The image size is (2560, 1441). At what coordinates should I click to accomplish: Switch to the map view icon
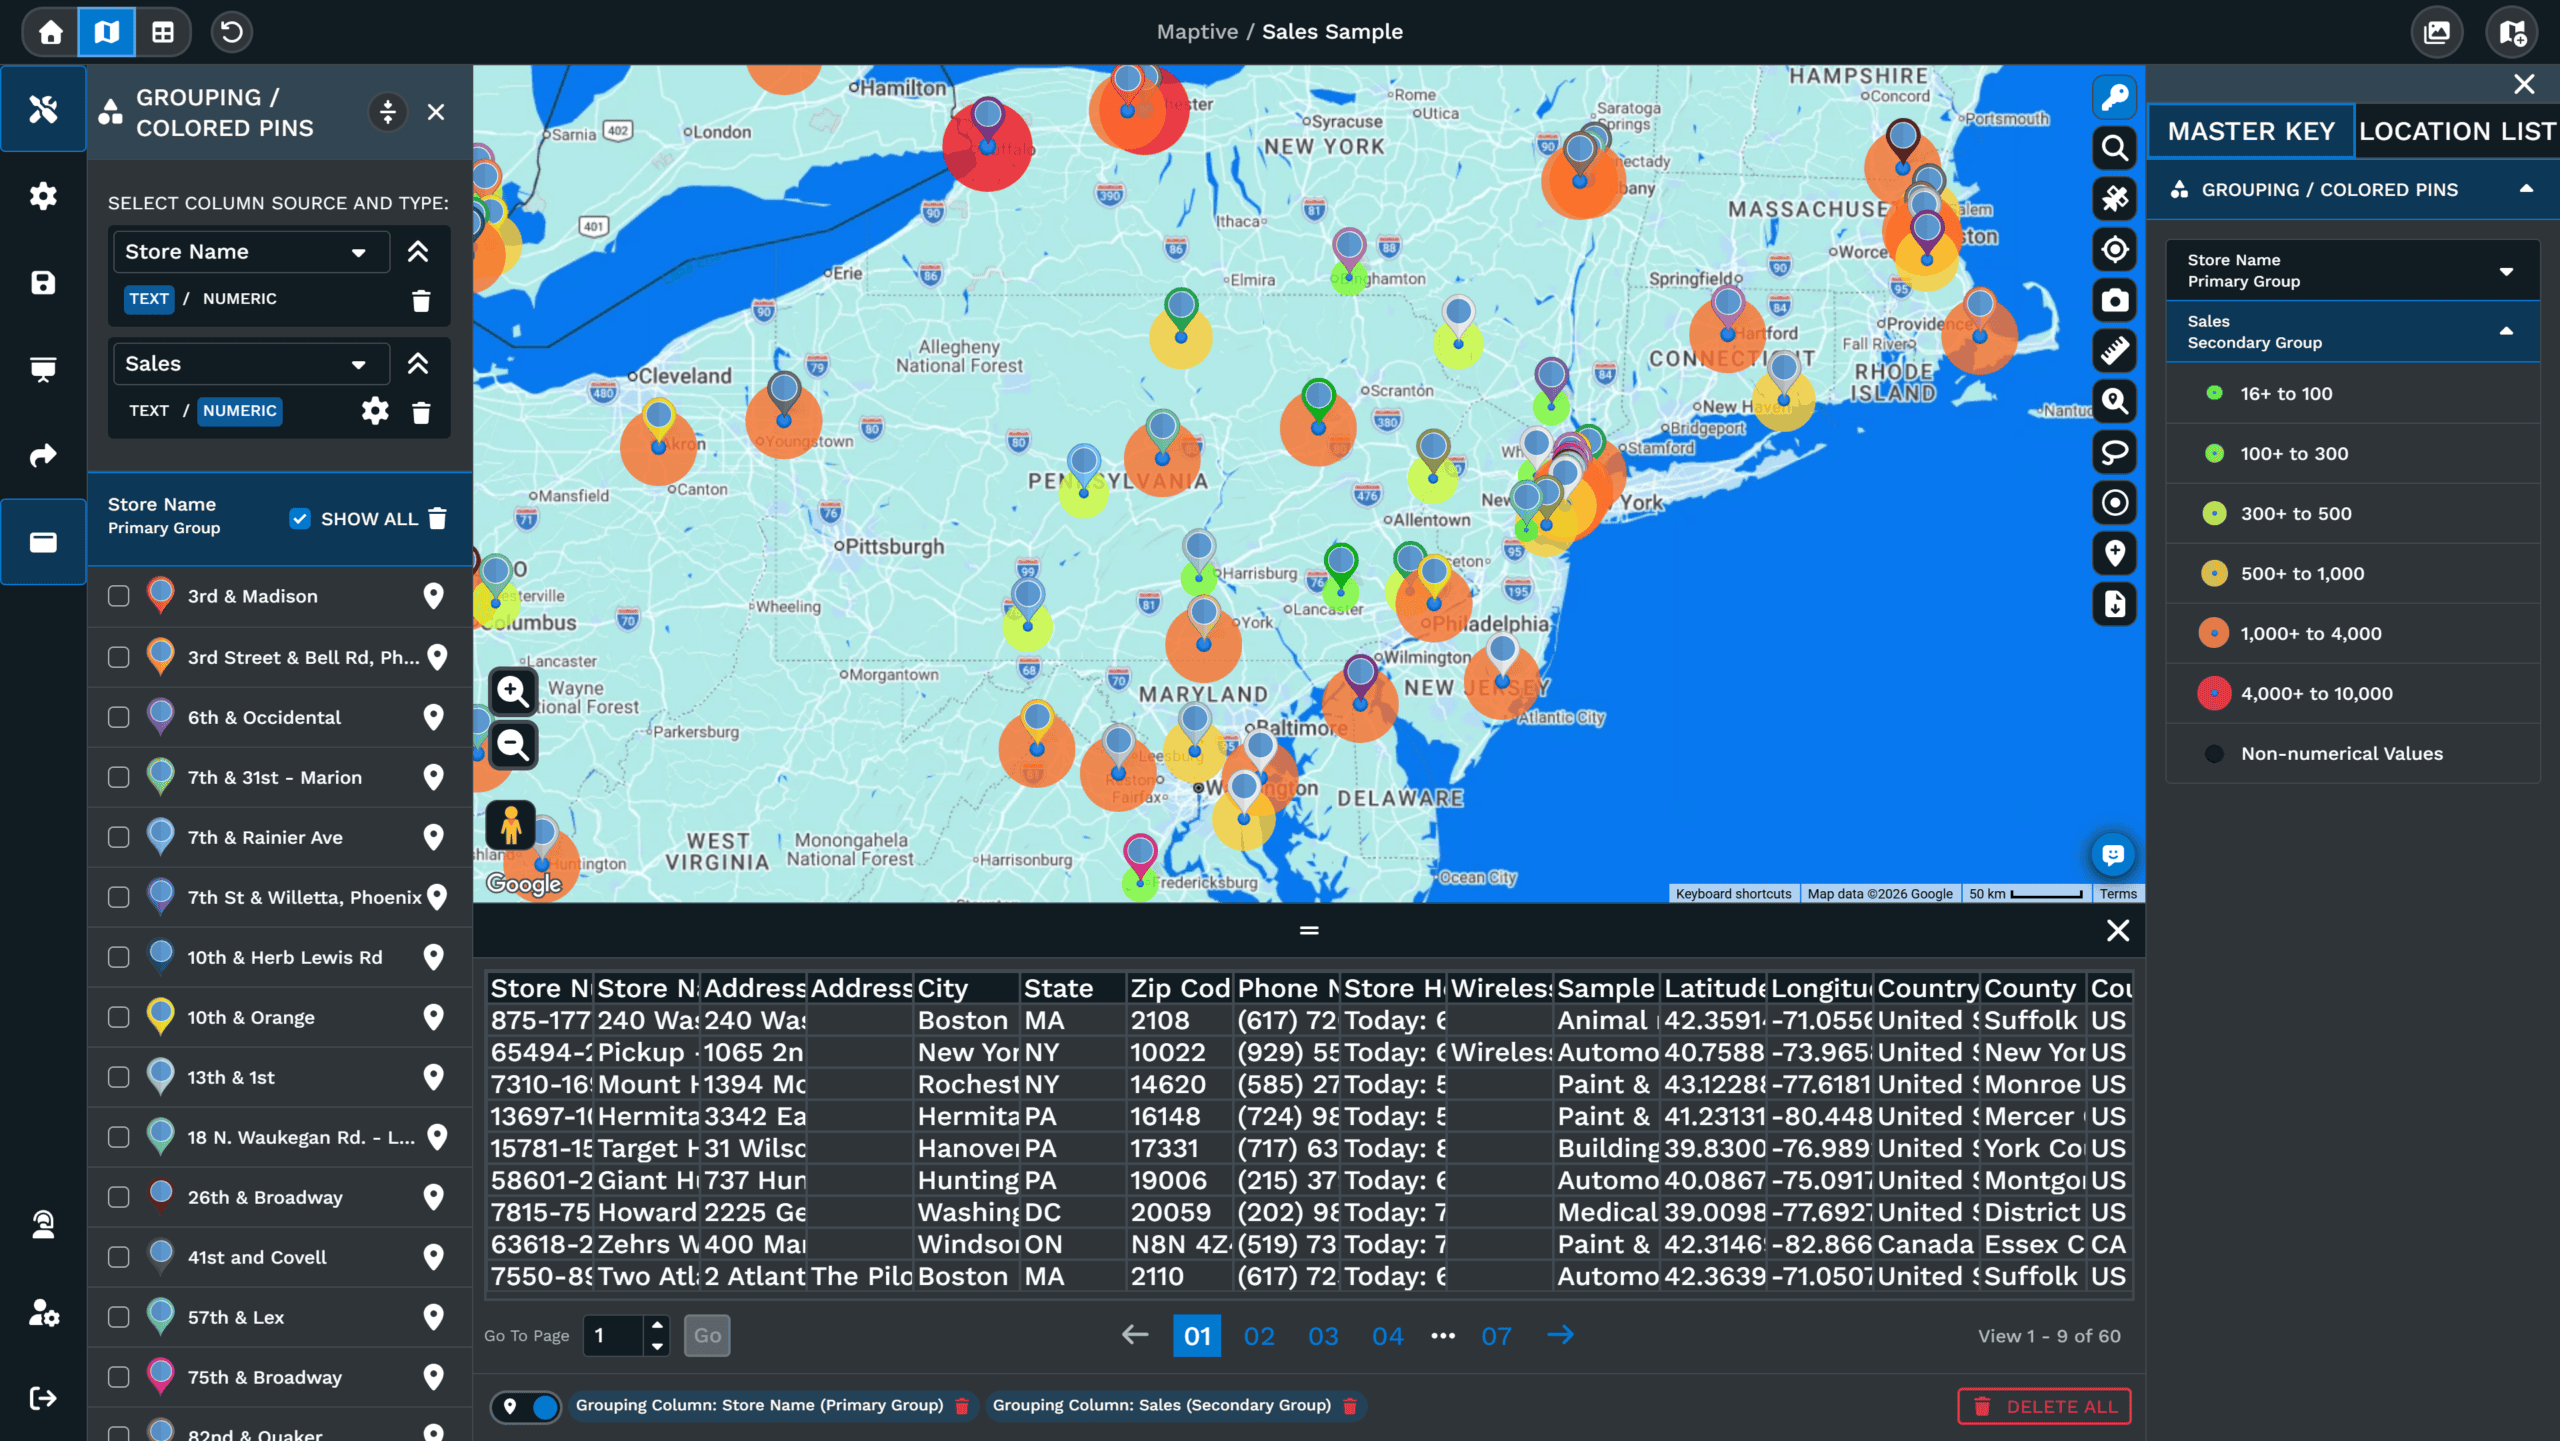[106, 32]
